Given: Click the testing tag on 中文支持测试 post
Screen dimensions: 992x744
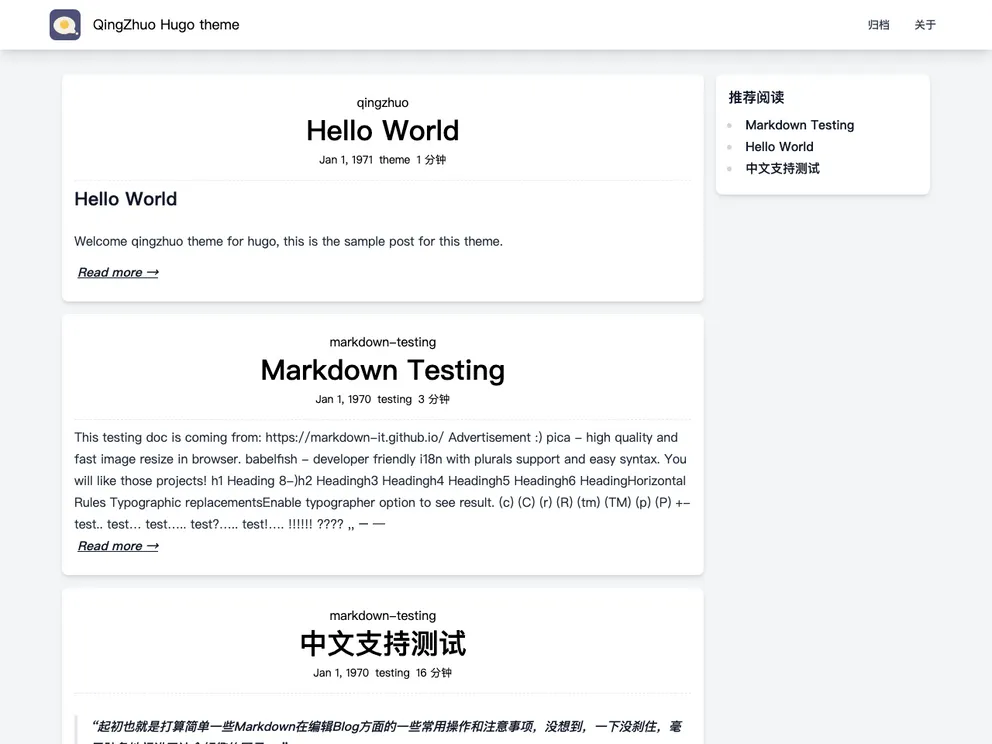Looking at the screenshot, I should (x=392, y=673).
